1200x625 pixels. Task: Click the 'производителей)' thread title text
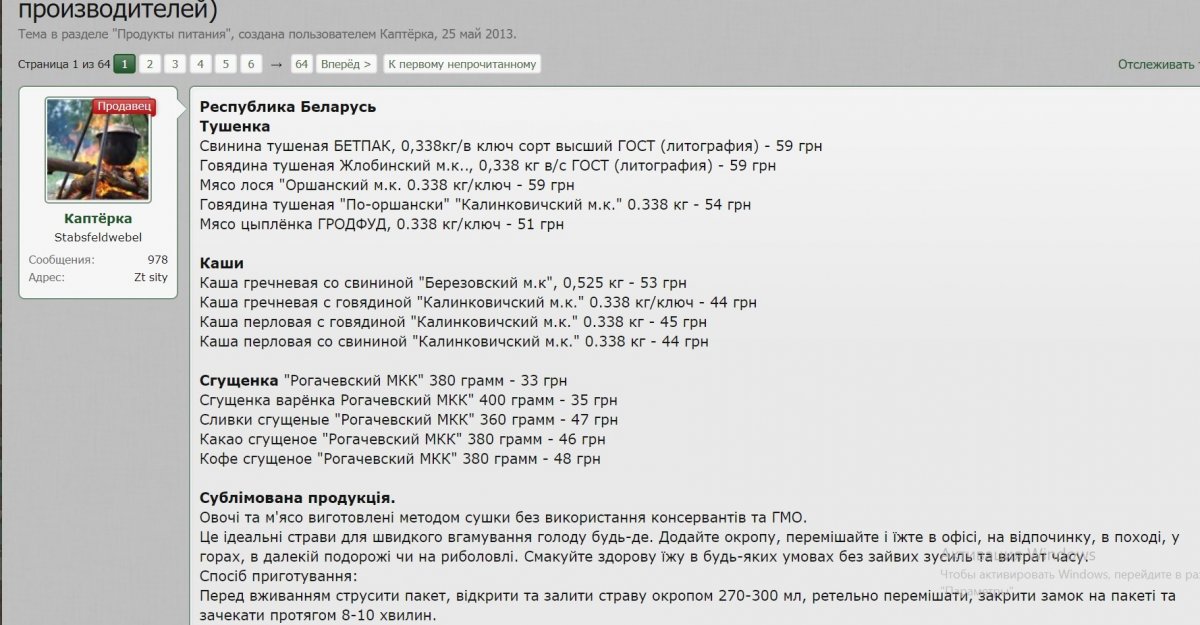(117, 11)
